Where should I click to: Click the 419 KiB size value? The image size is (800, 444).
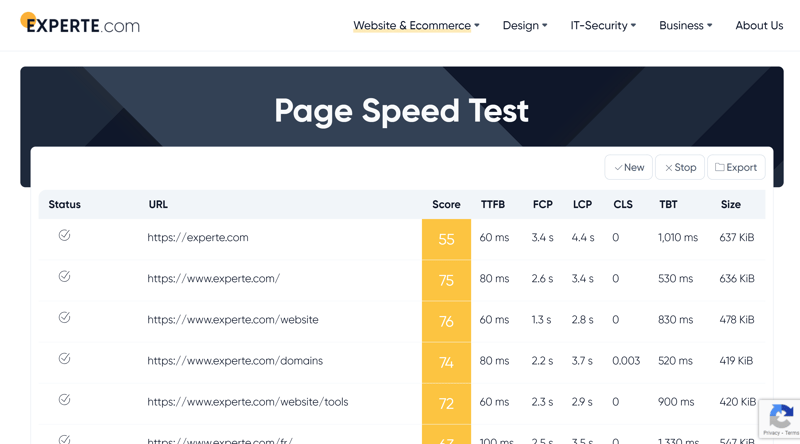736,361
